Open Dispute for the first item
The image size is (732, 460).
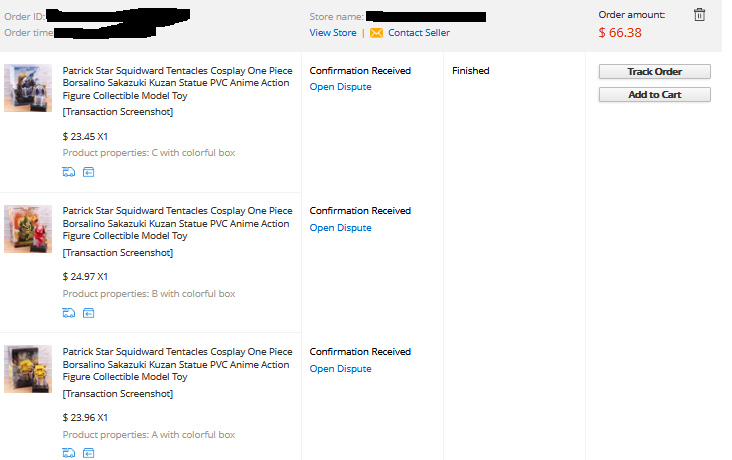click(x=340, y=87)
